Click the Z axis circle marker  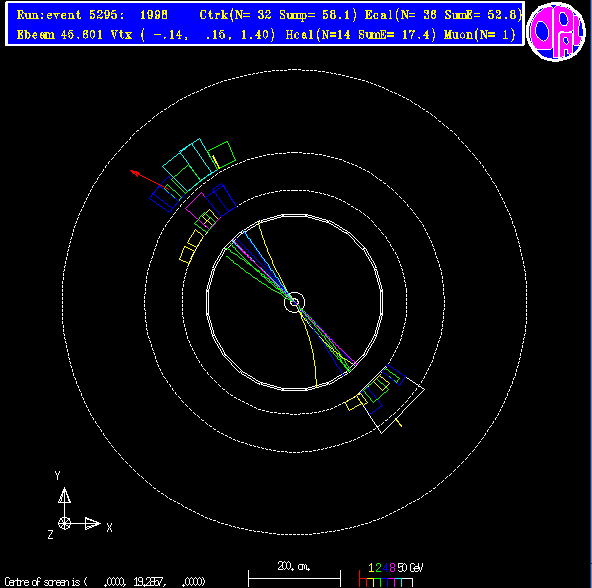pos(65,523)
